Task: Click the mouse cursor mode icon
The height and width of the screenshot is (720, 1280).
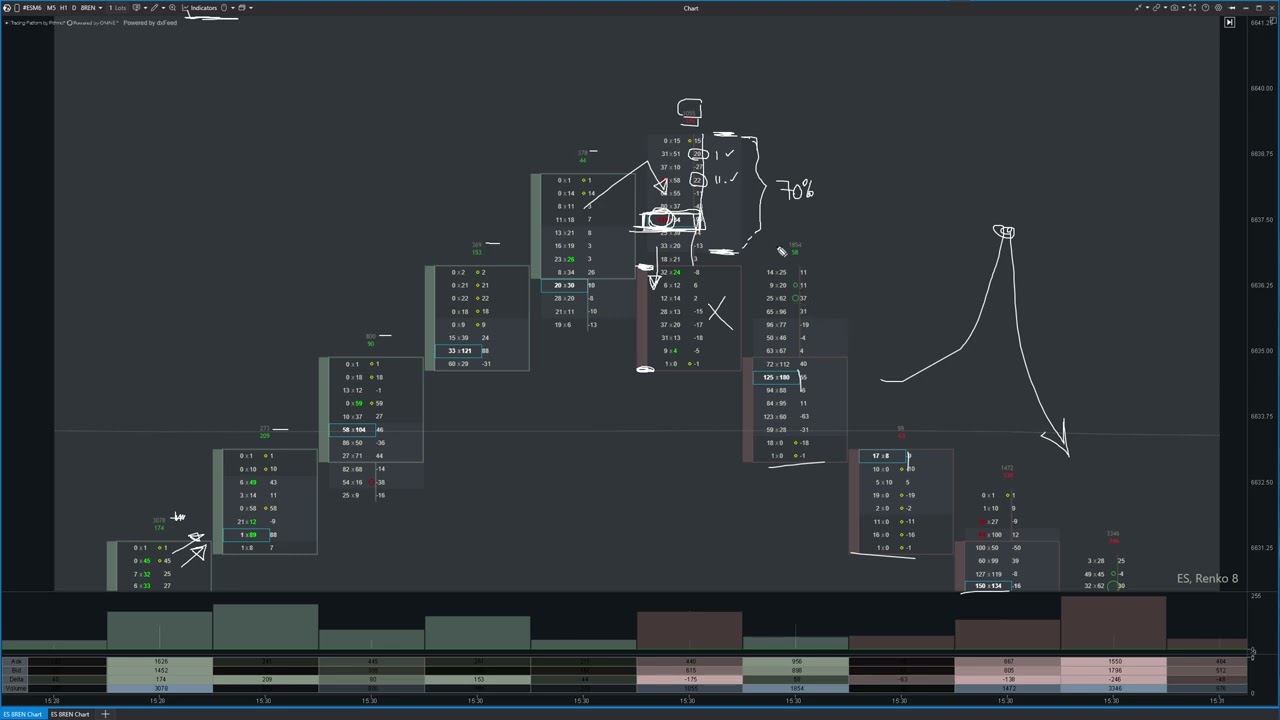Action: (224, 8)
